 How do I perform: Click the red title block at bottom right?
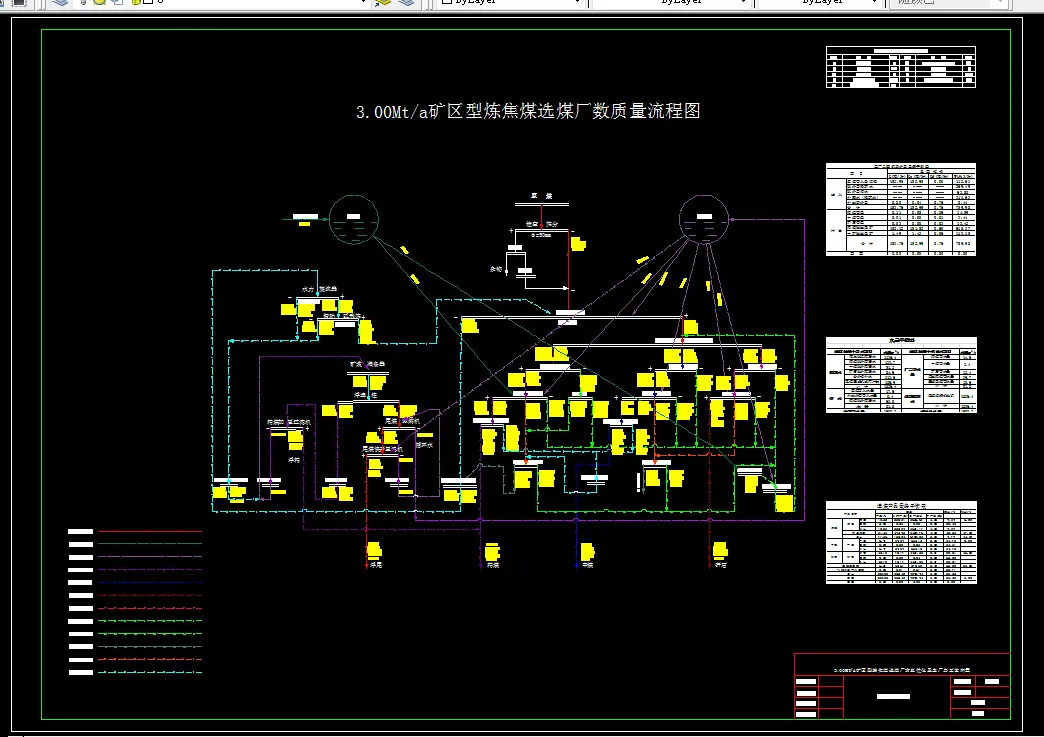[902, 686]
